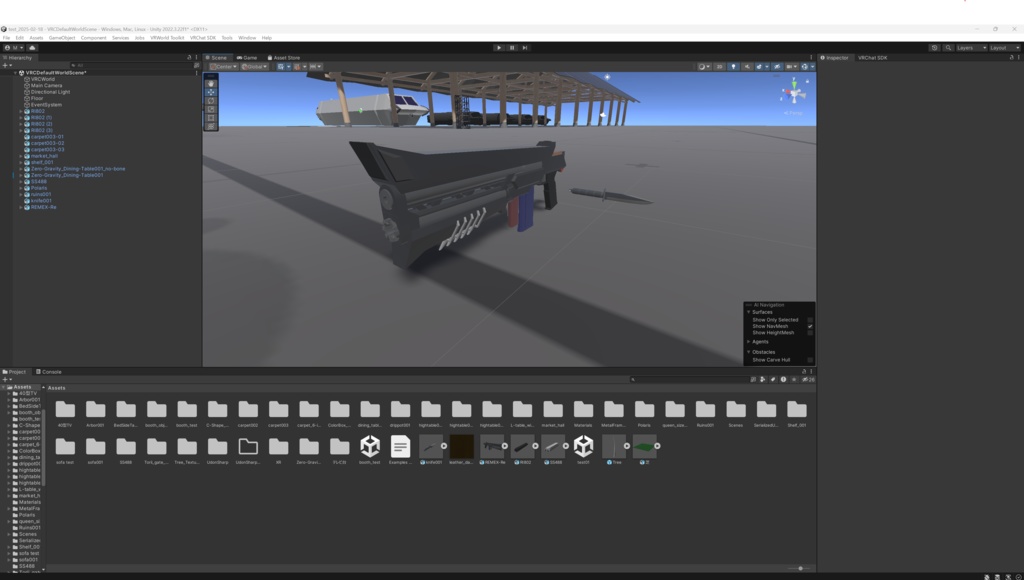1024x580 pixels.
Task: Open the Undo History icon in top toolbar
Action: point(935,48)
